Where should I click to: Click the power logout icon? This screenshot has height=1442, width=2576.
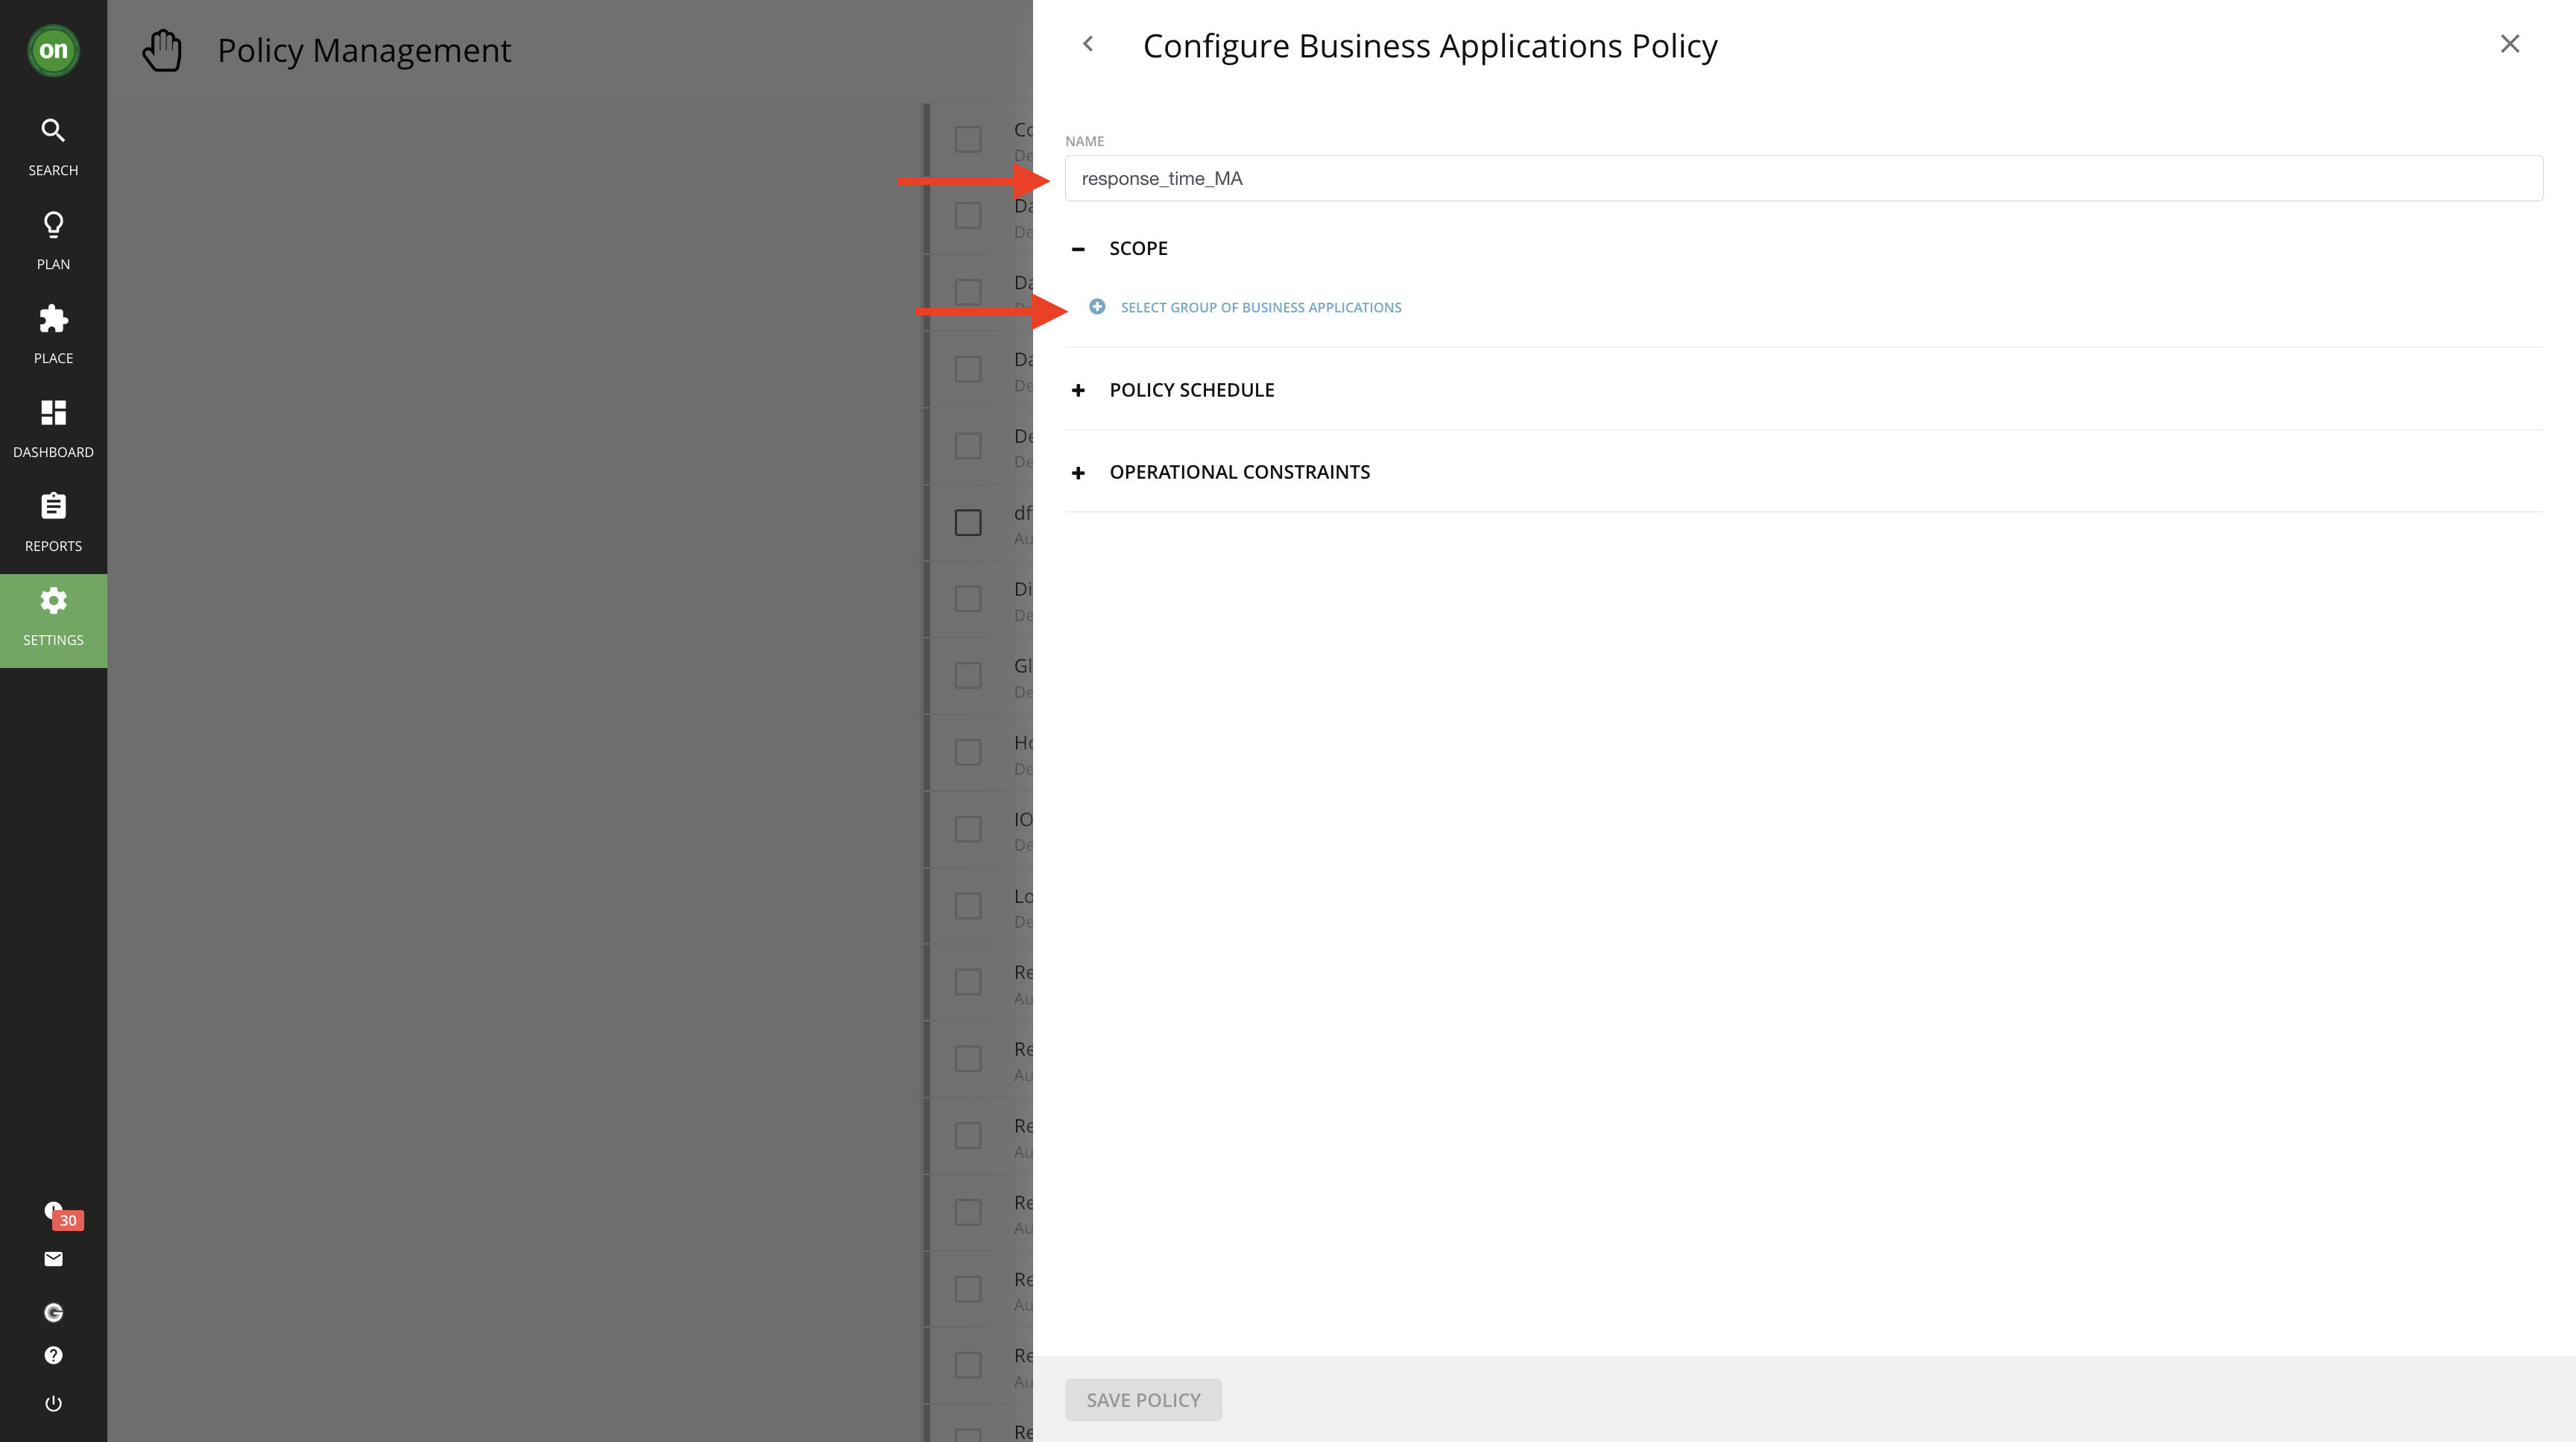click(53, 1403)
